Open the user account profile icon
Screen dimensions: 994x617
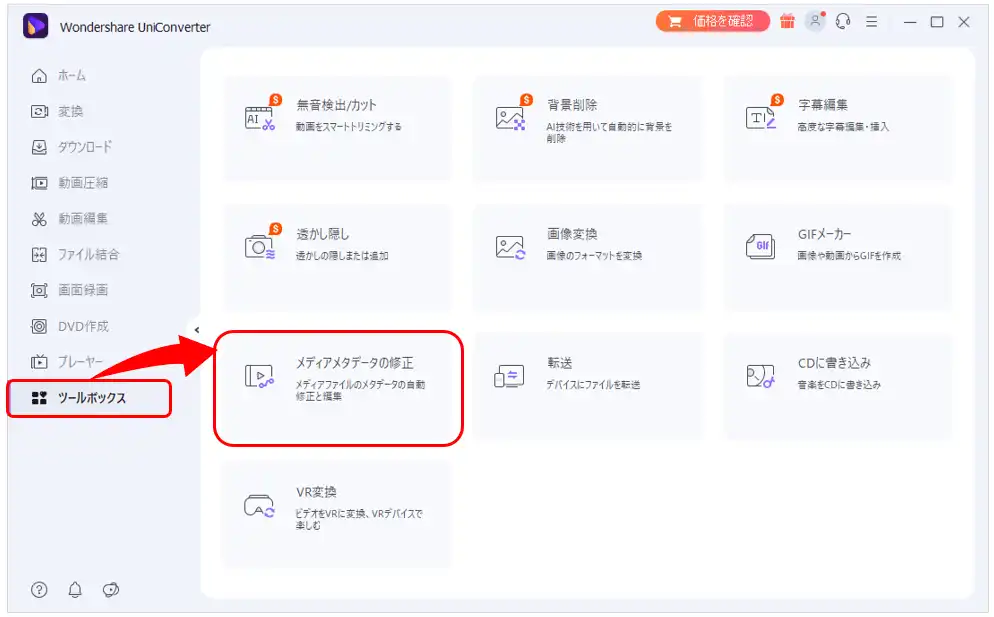point(815,22)
